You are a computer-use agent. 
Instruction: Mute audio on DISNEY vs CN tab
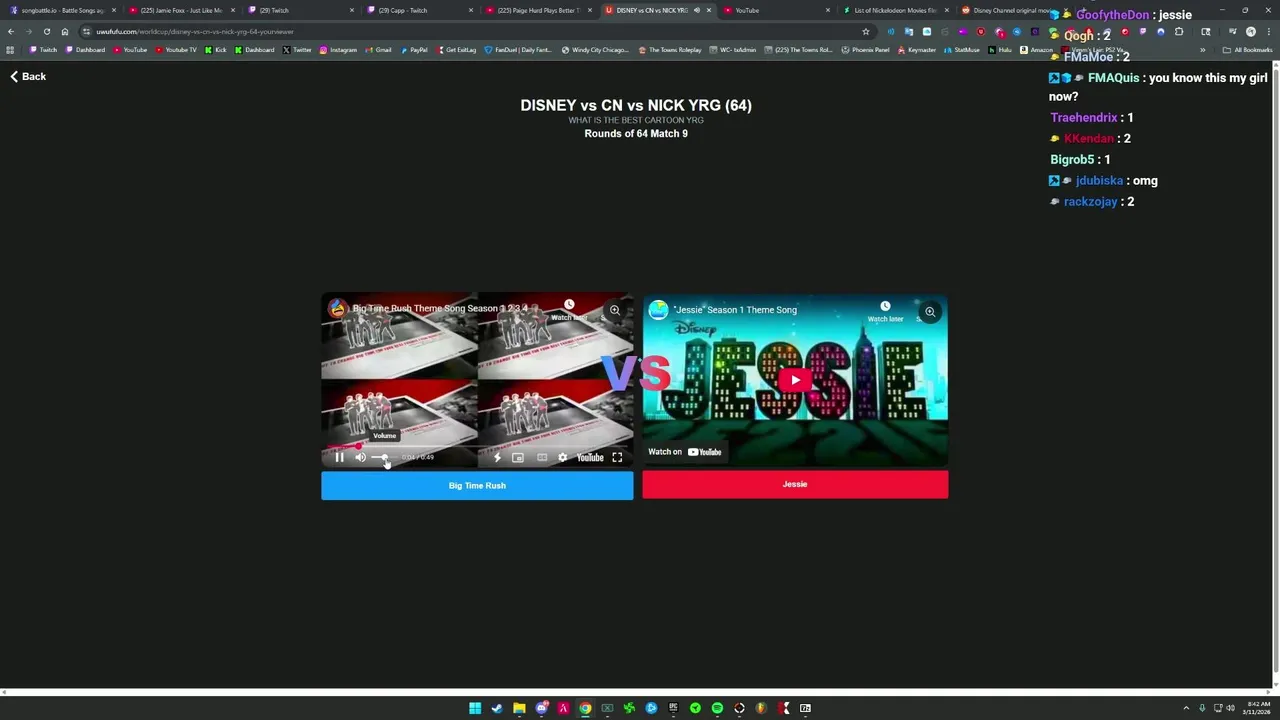697,10
